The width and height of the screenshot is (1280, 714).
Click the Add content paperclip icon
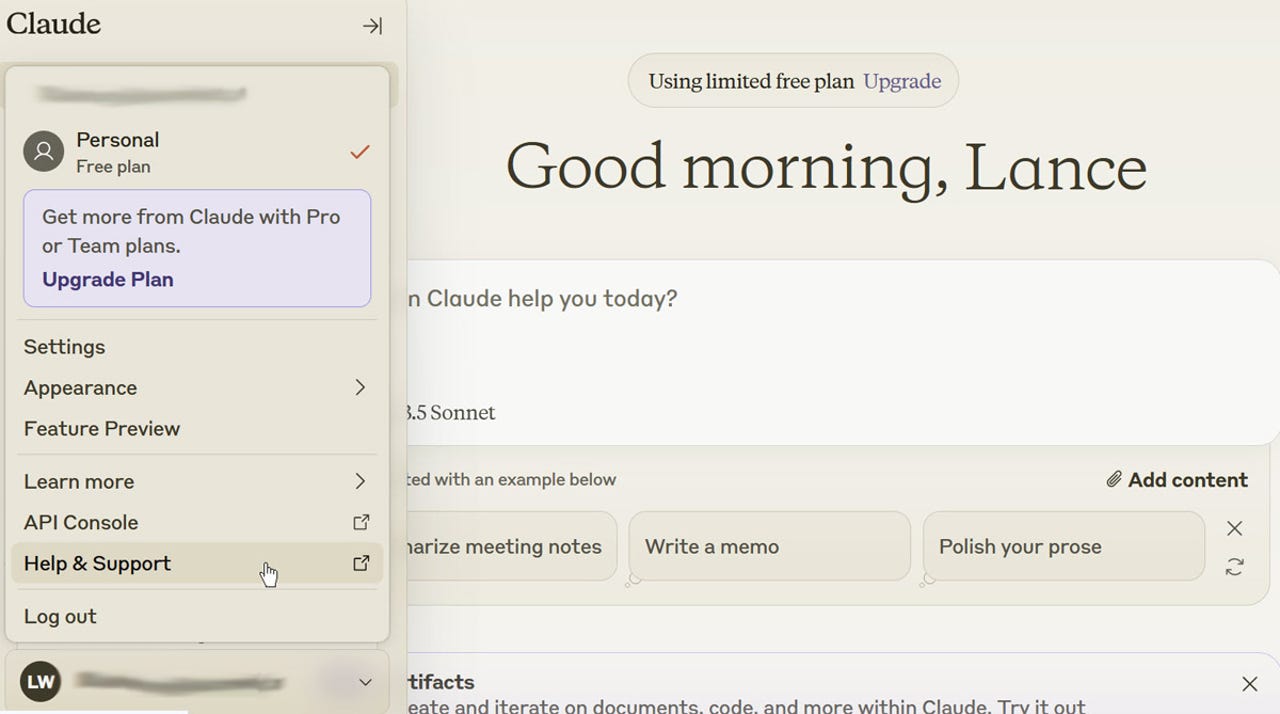click(1113, 479)
